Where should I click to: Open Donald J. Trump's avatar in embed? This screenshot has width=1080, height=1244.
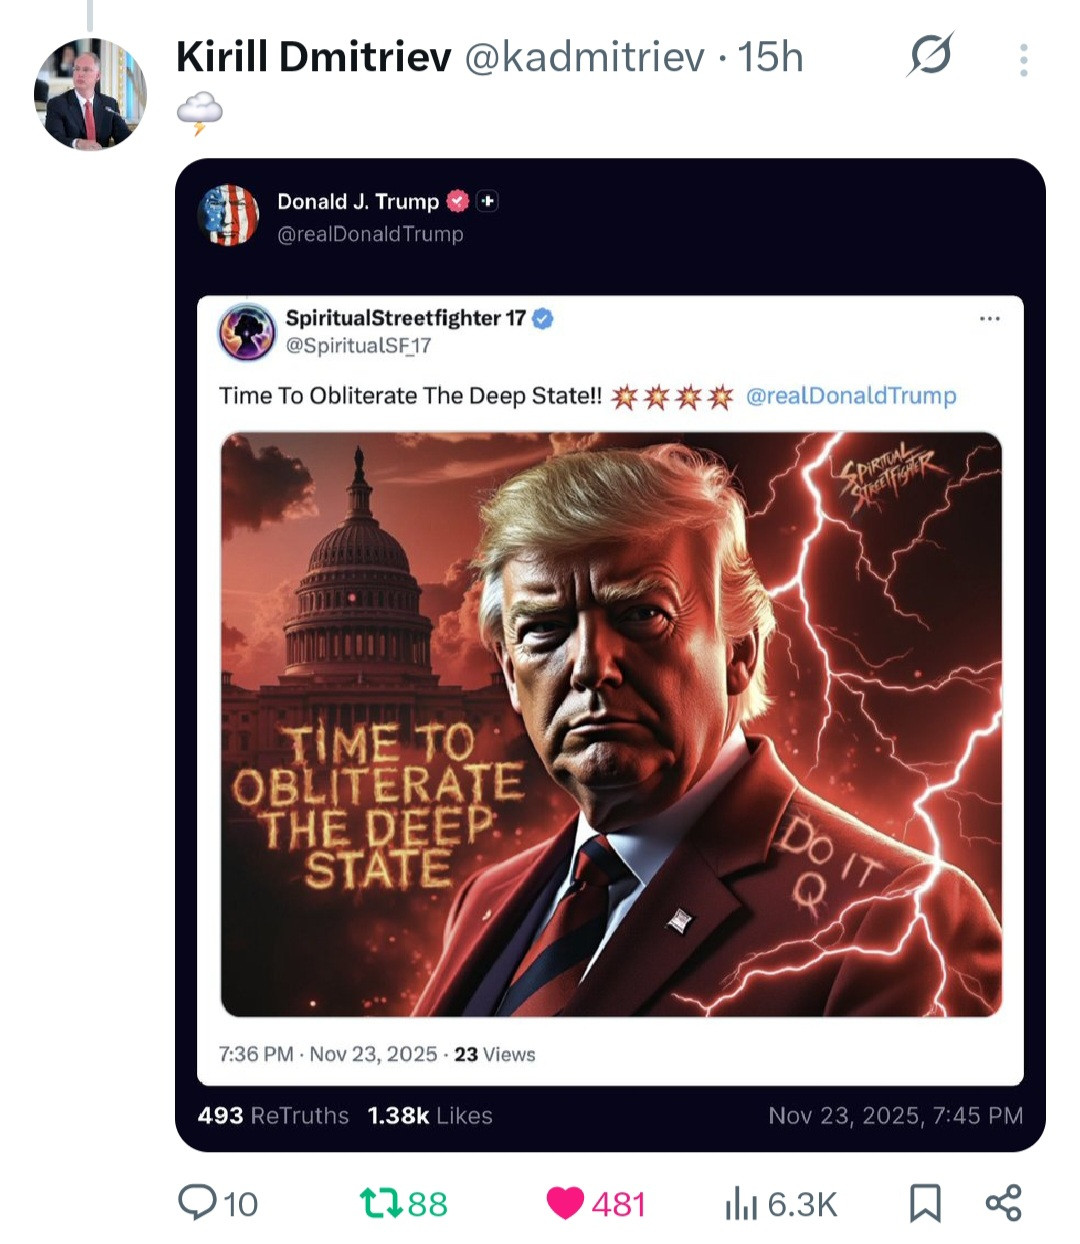[230, 215]
